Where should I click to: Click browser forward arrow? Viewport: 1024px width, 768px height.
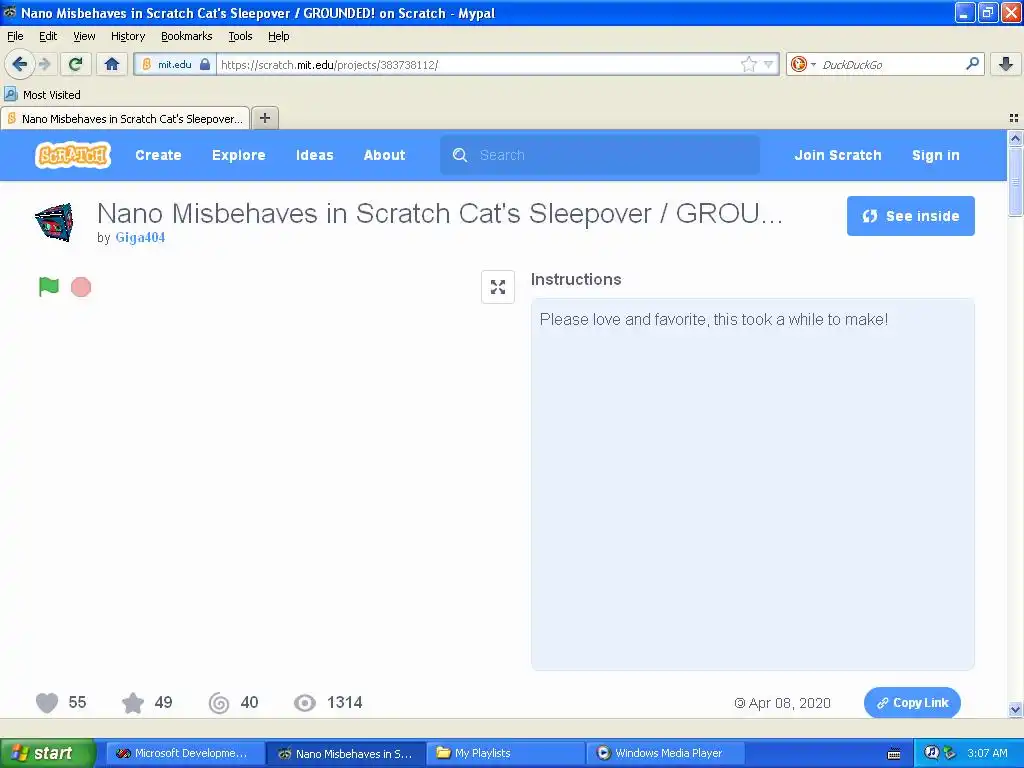click(x=44, y=64)
